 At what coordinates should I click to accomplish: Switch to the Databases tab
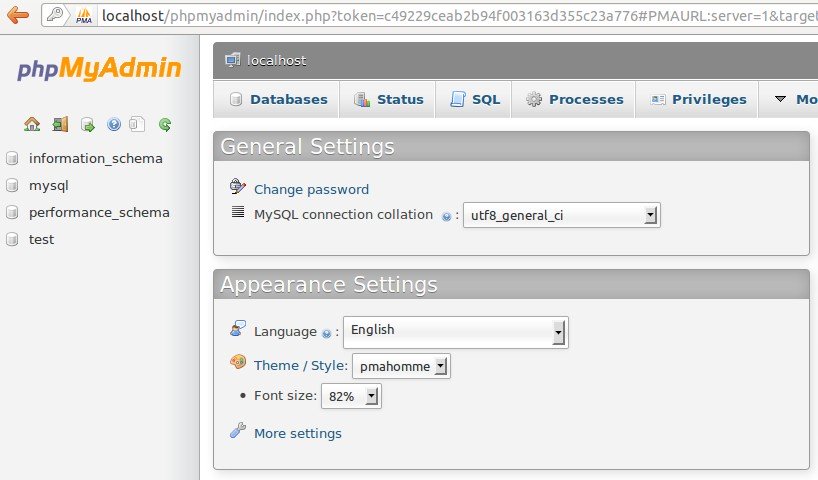coord(279,99)
